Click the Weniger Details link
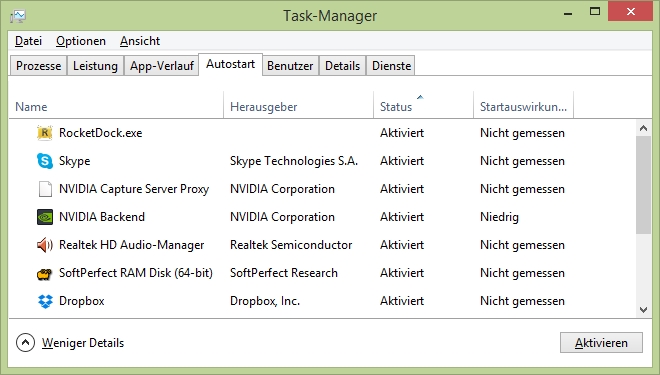The height and width of the screenshot is (375, 660). click(x=83, y=343)
